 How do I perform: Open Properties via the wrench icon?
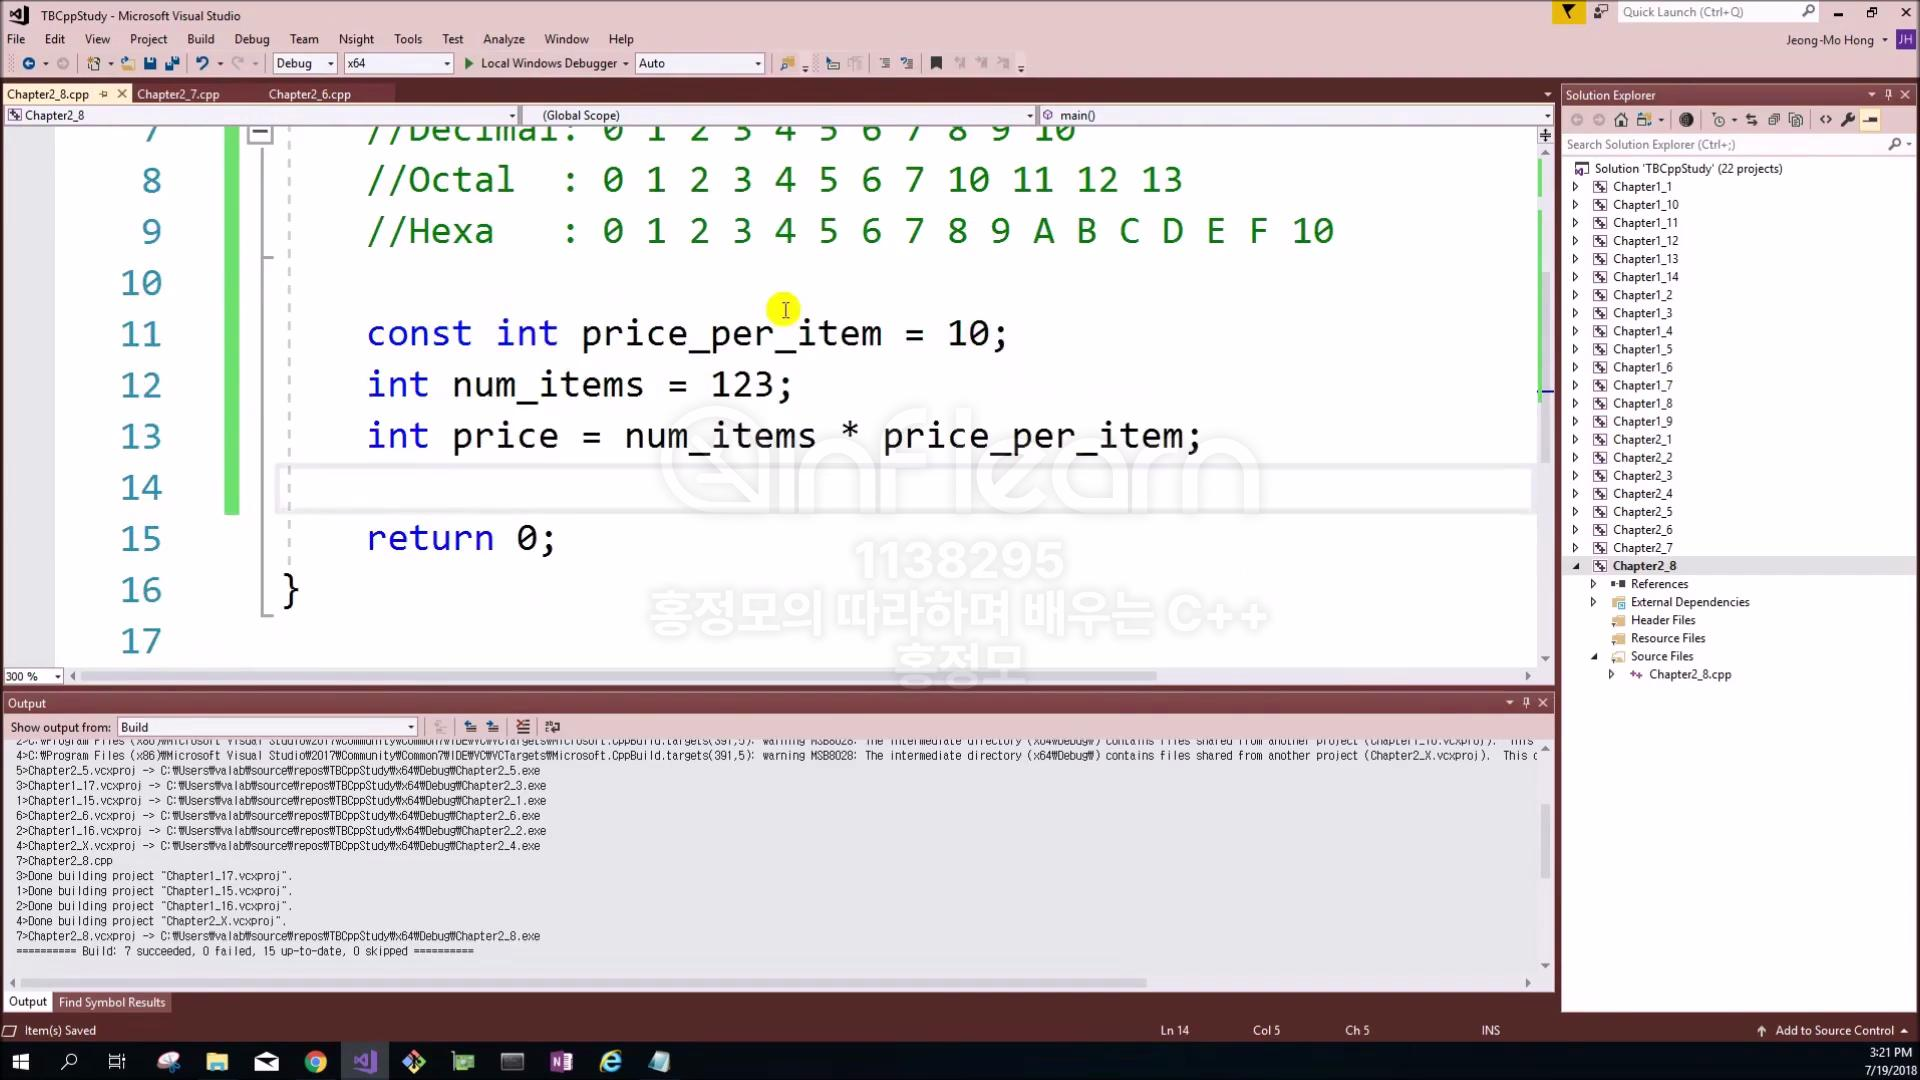click(x=1848, y=120)
